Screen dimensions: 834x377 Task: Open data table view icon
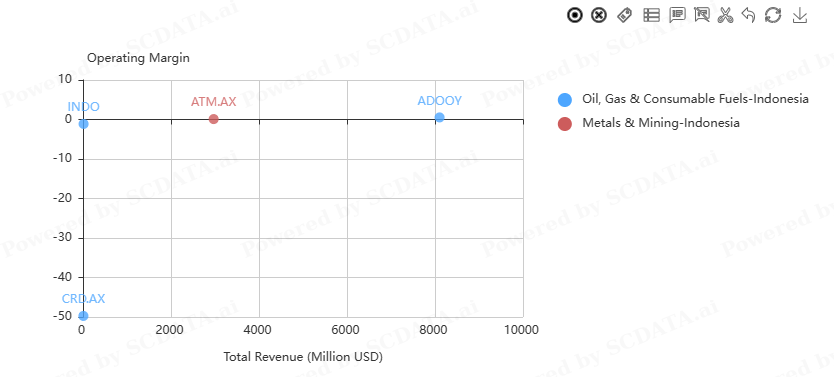coord(652,15)
